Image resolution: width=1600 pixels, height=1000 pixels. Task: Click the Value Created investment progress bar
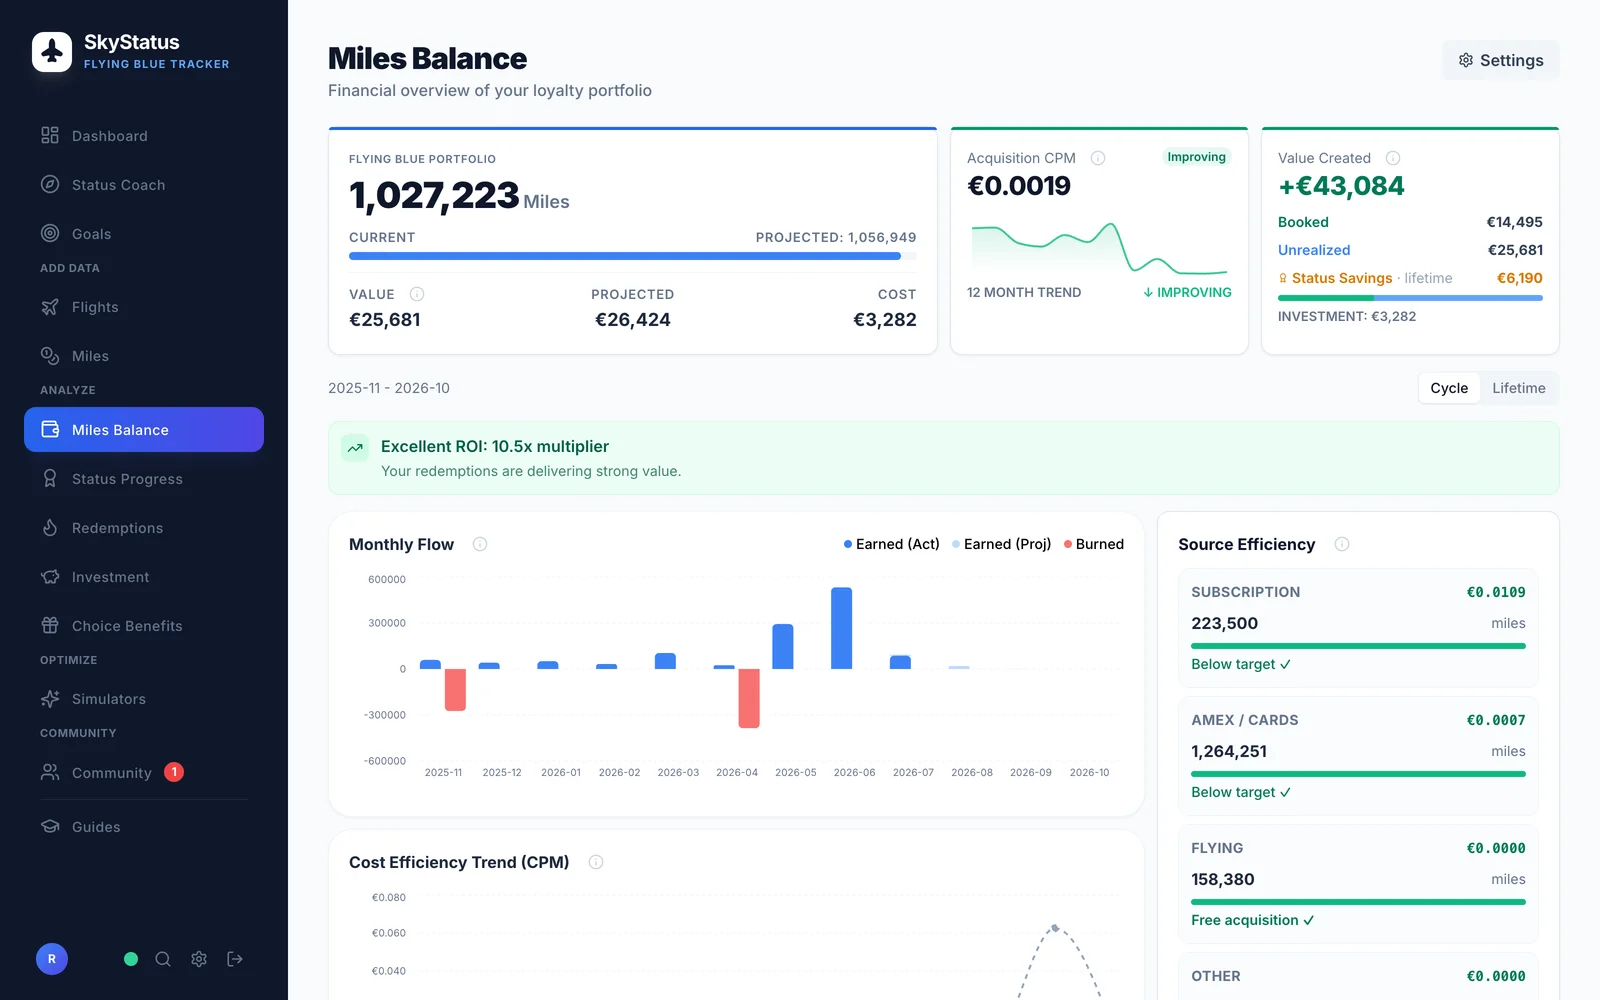(1410, 298)
